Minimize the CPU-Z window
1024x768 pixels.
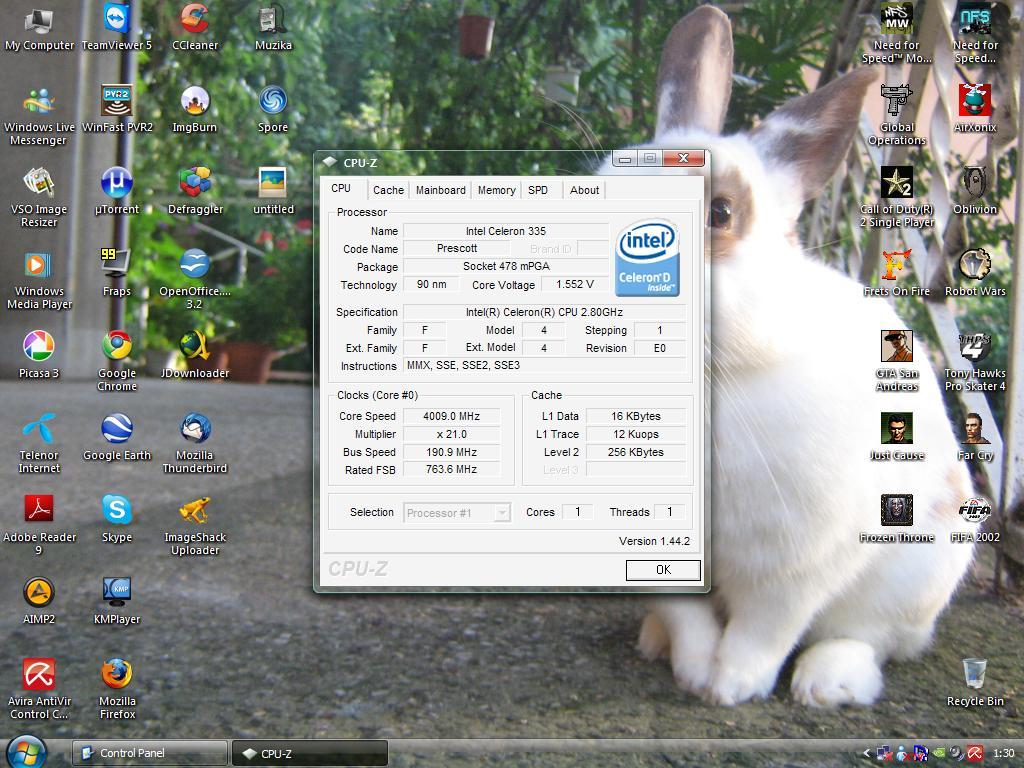click(624, 159)
